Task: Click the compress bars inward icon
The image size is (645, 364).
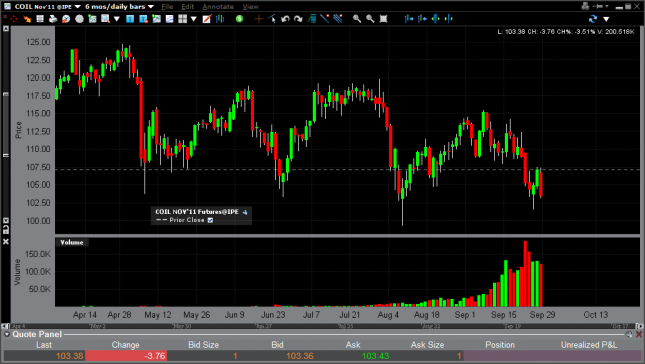Action: pos(449,19)
